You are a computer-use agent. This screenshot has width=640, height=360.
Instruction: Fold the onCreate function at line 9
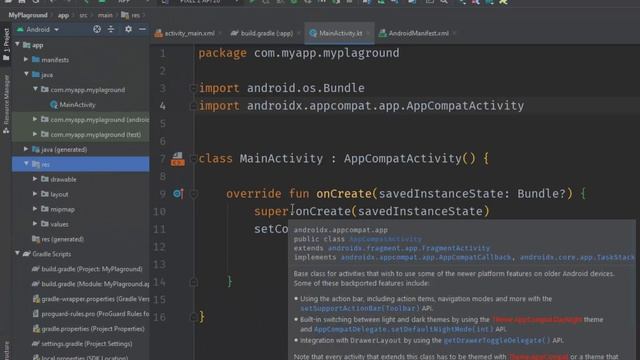tap(194, 194)
